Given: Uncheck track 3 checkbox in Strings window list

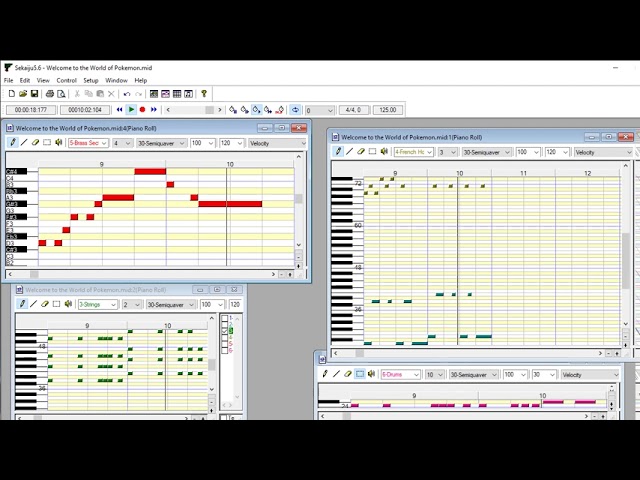Looking at the screenshot, I should (x=224, y=331).
